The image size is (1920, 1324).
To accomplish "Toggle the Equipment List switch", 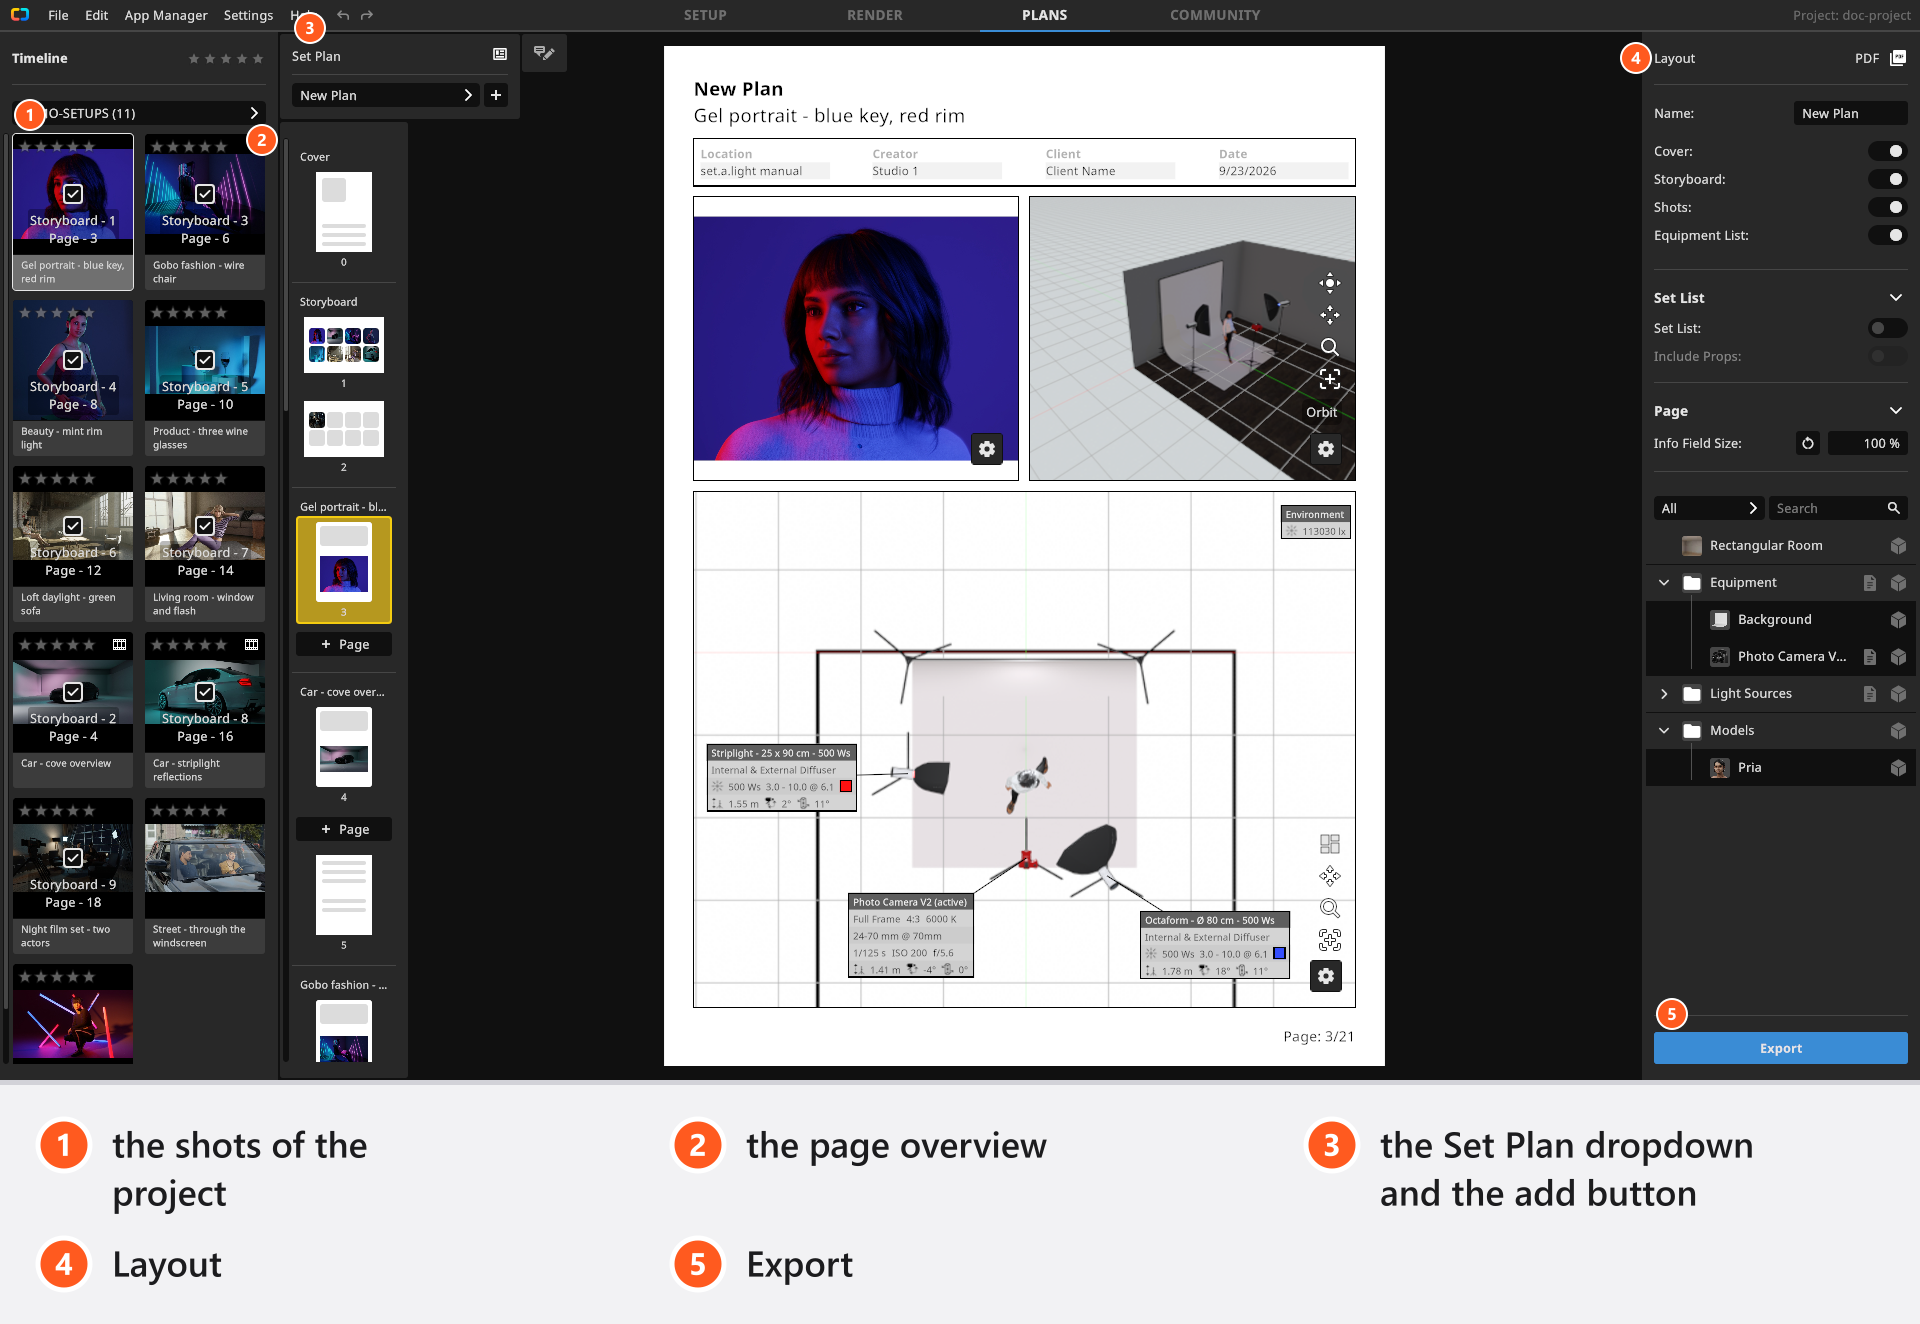I will coord(1888,235).
